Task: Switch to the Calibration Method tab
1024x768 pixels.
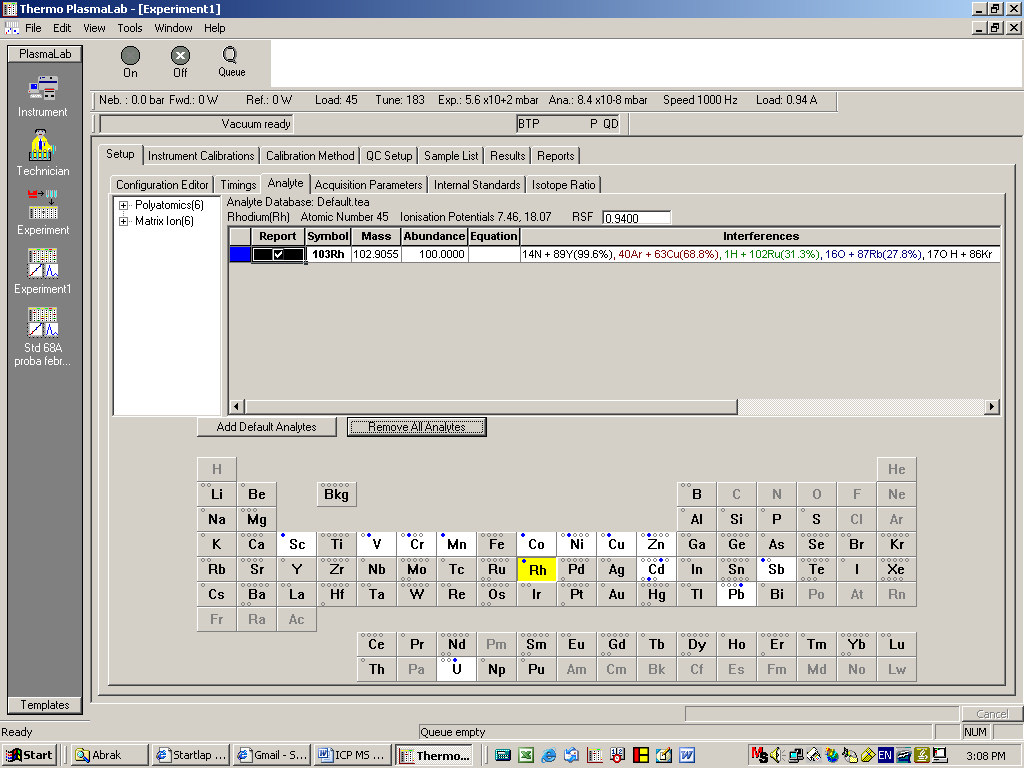Action: 310,156
